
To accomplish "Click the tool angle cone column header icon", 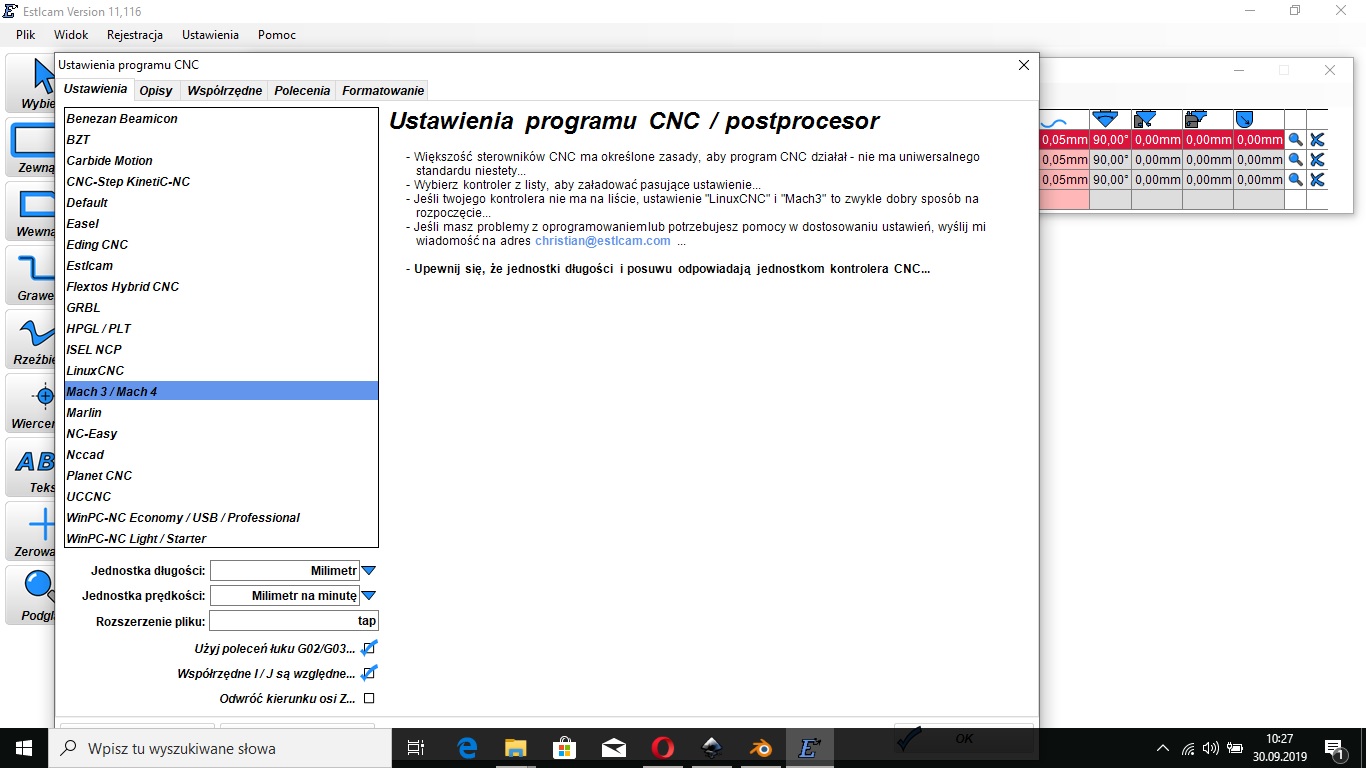I will (x=1106, y=120).
